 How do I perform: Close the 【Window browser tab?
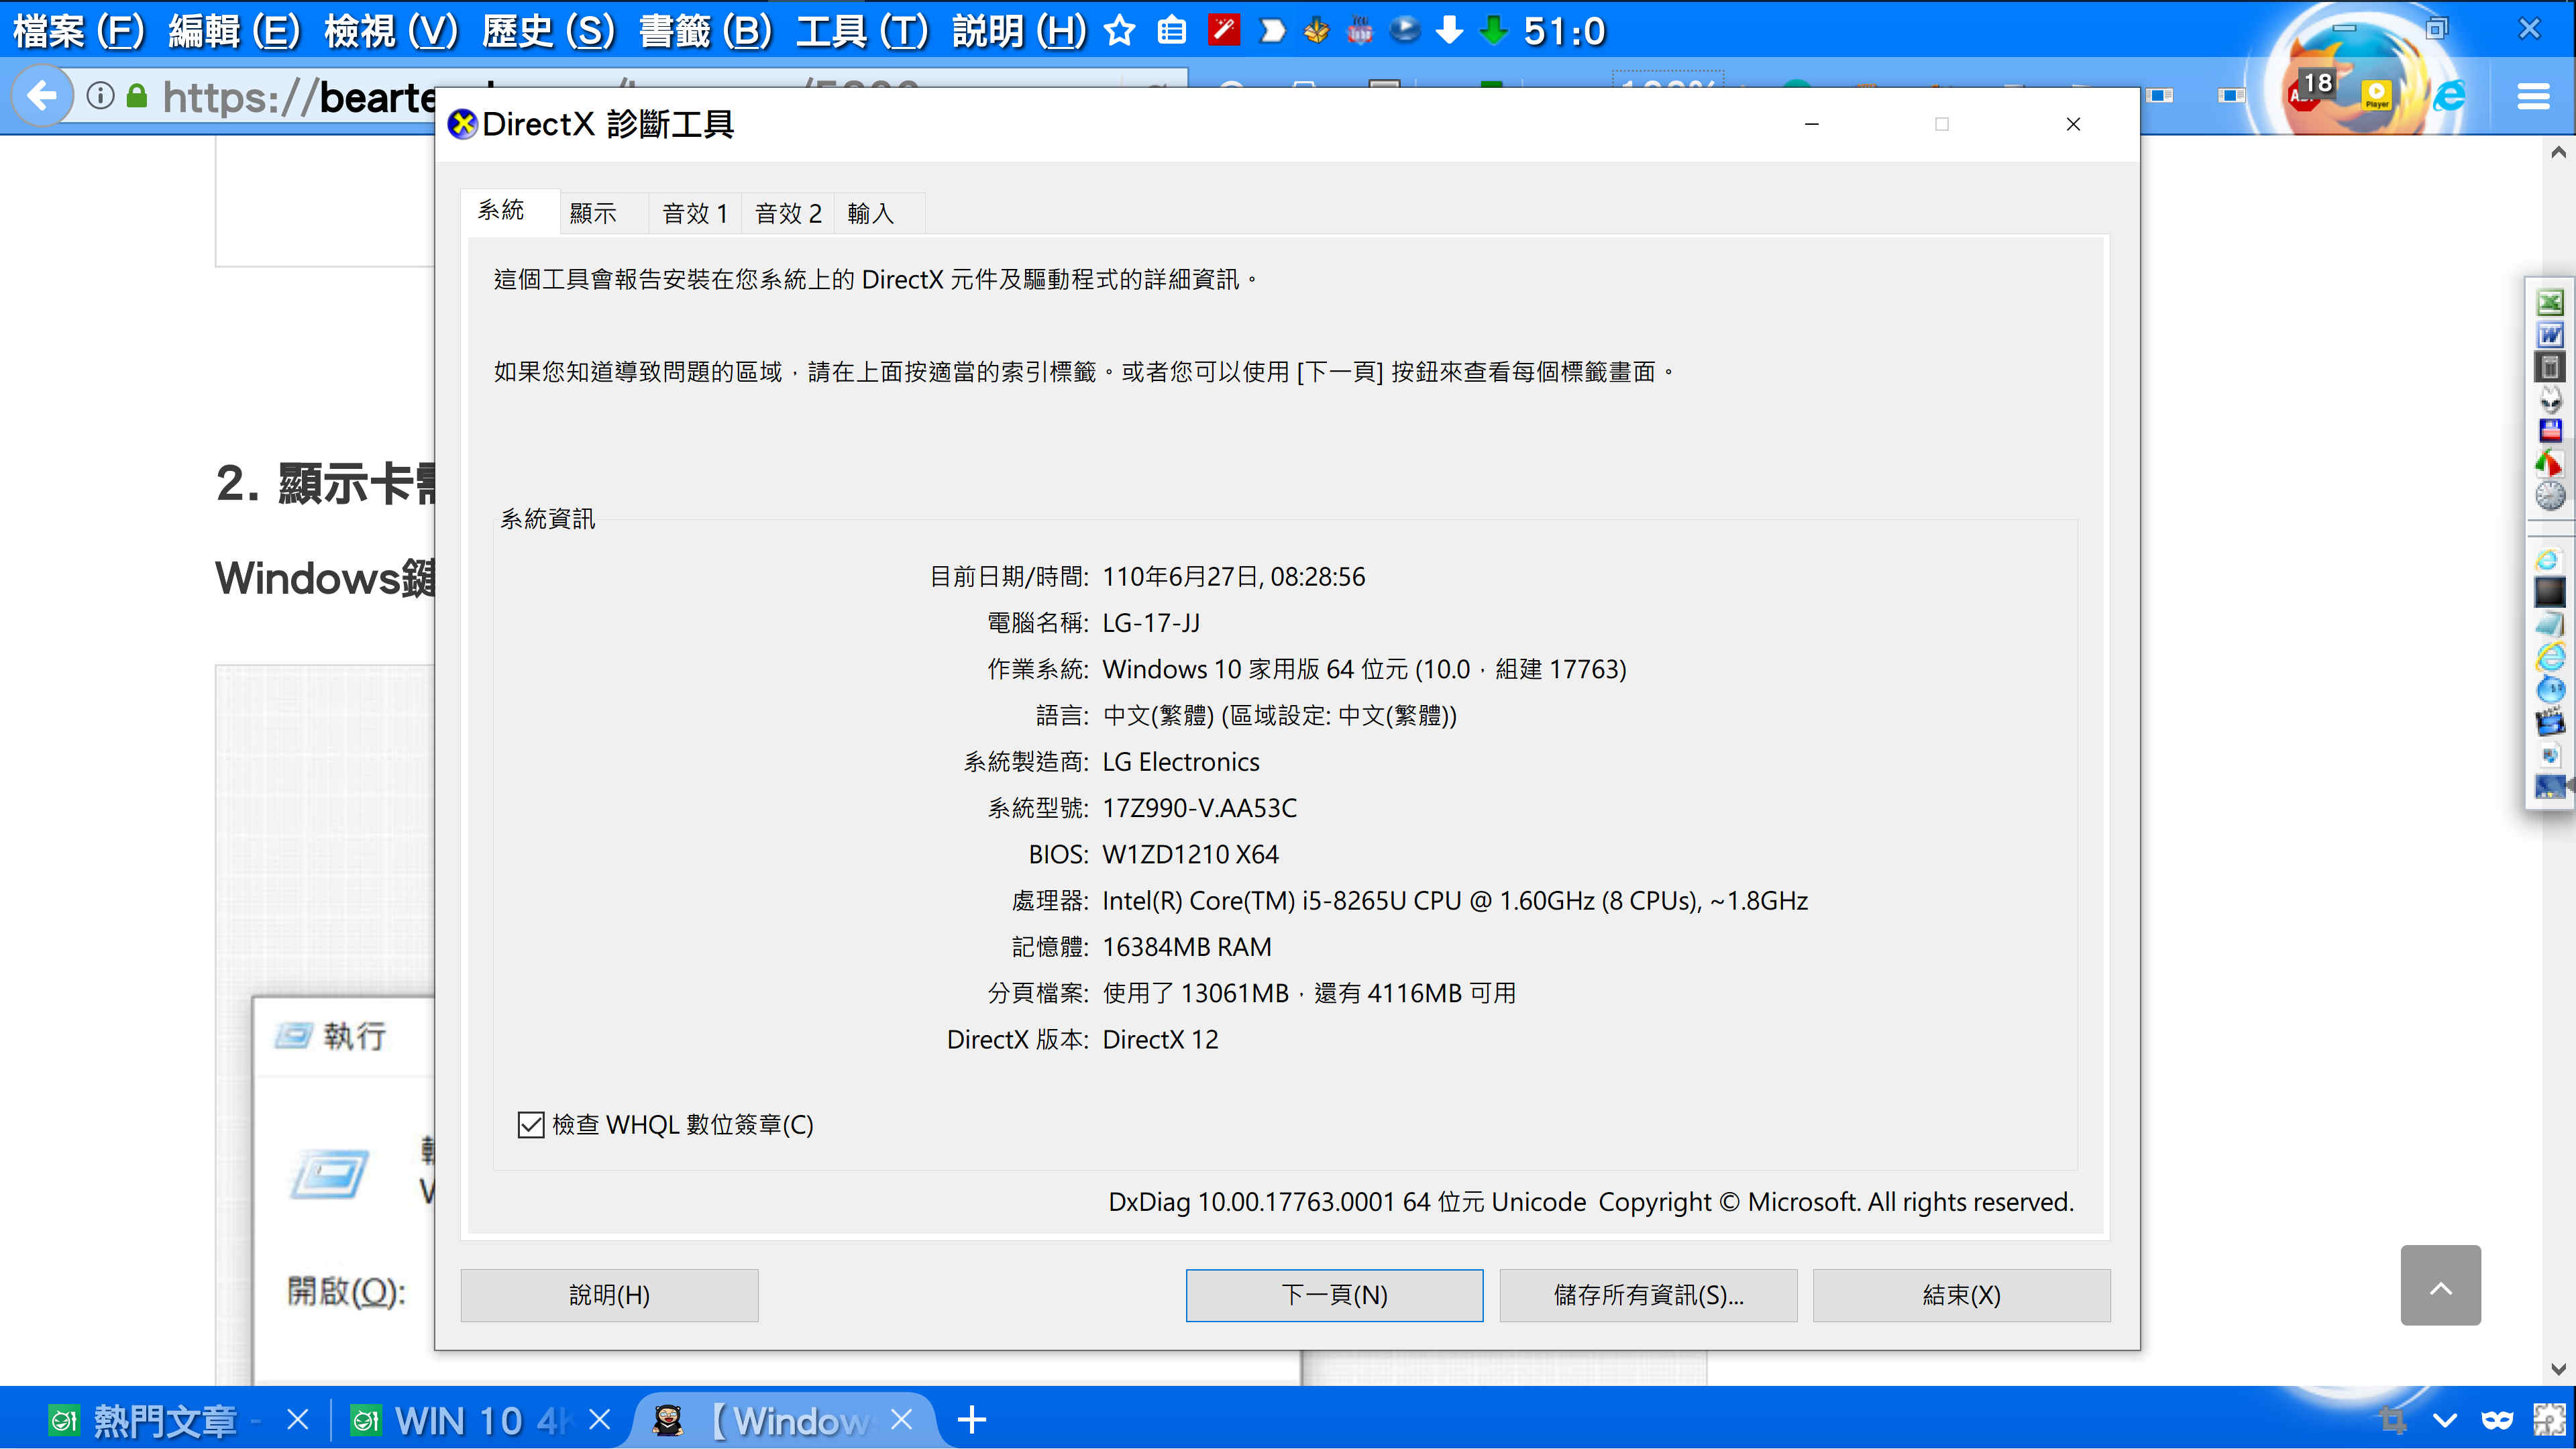(901, 1419)
